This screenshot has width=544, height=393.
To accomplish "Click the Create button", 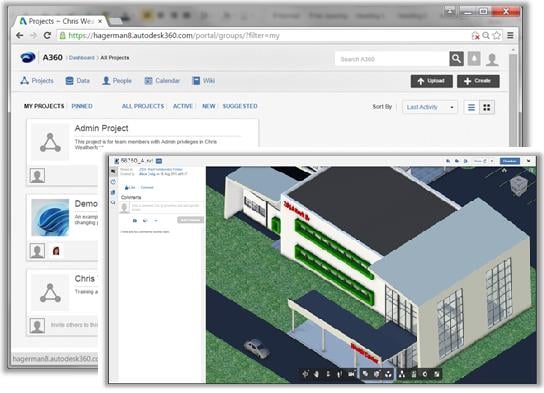I will 478,81.
